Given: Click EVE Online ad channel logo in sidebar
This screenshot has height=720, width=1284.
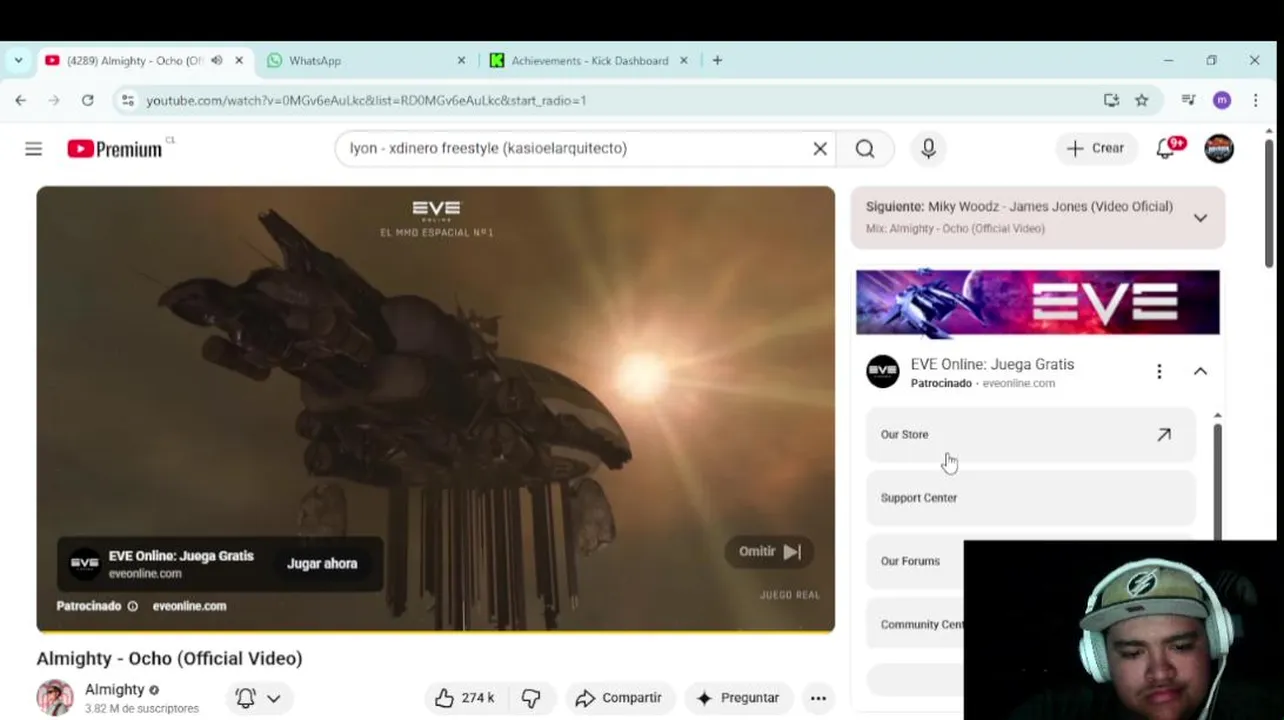Looking at the screenshot, I should [x=882, y=372].
